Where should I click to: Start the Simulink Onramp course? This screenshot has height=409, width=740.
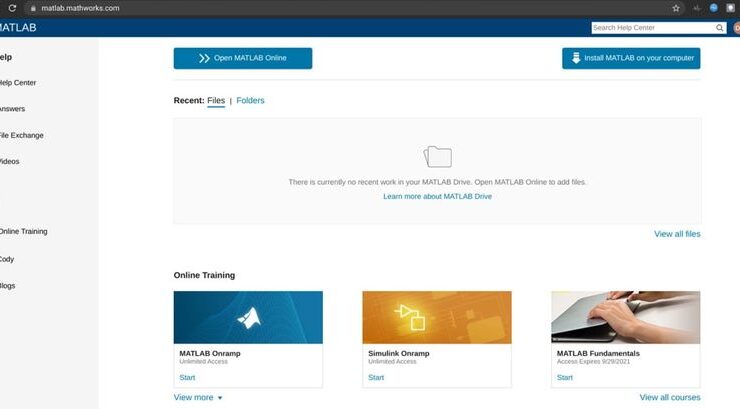[x=376, y=377]
